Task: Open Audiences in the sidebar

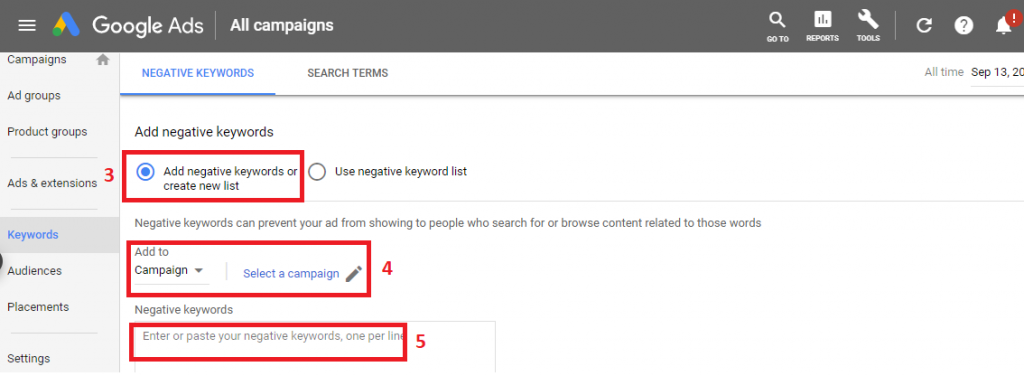Action: click(35, 271)
